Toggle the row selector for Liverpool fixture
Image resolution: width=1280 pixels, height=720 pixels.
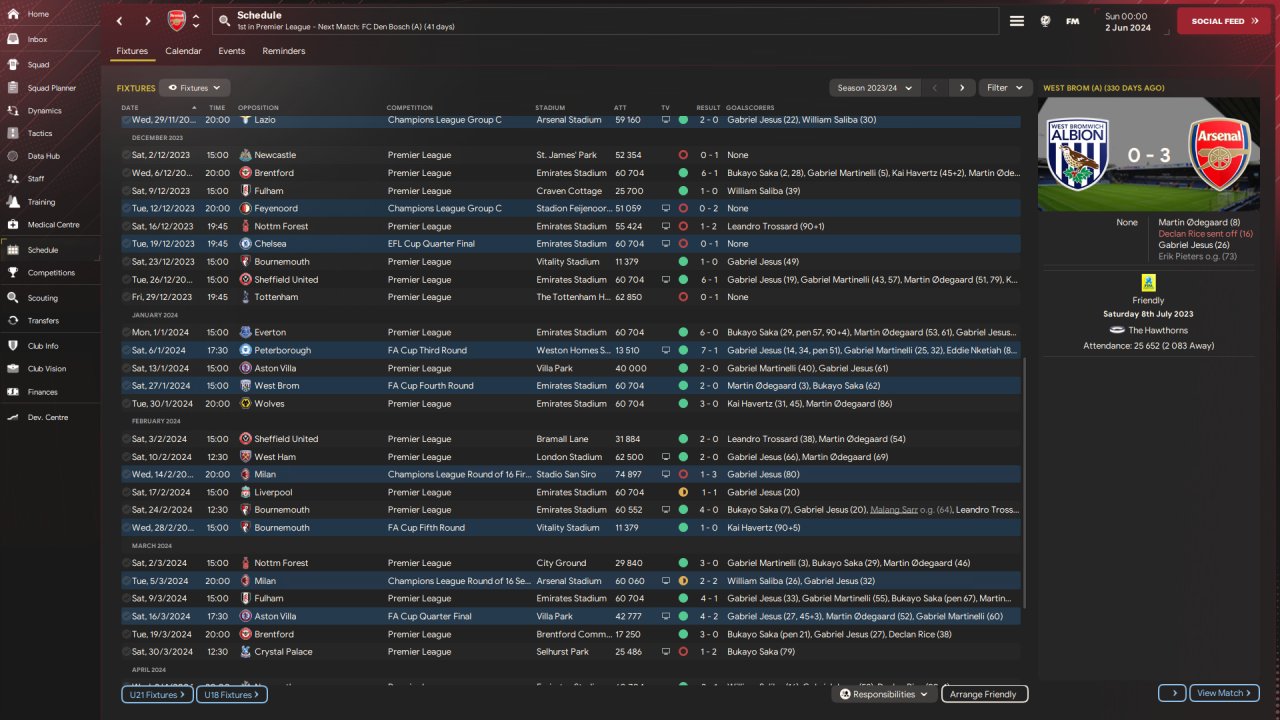[x=126, y=493]
